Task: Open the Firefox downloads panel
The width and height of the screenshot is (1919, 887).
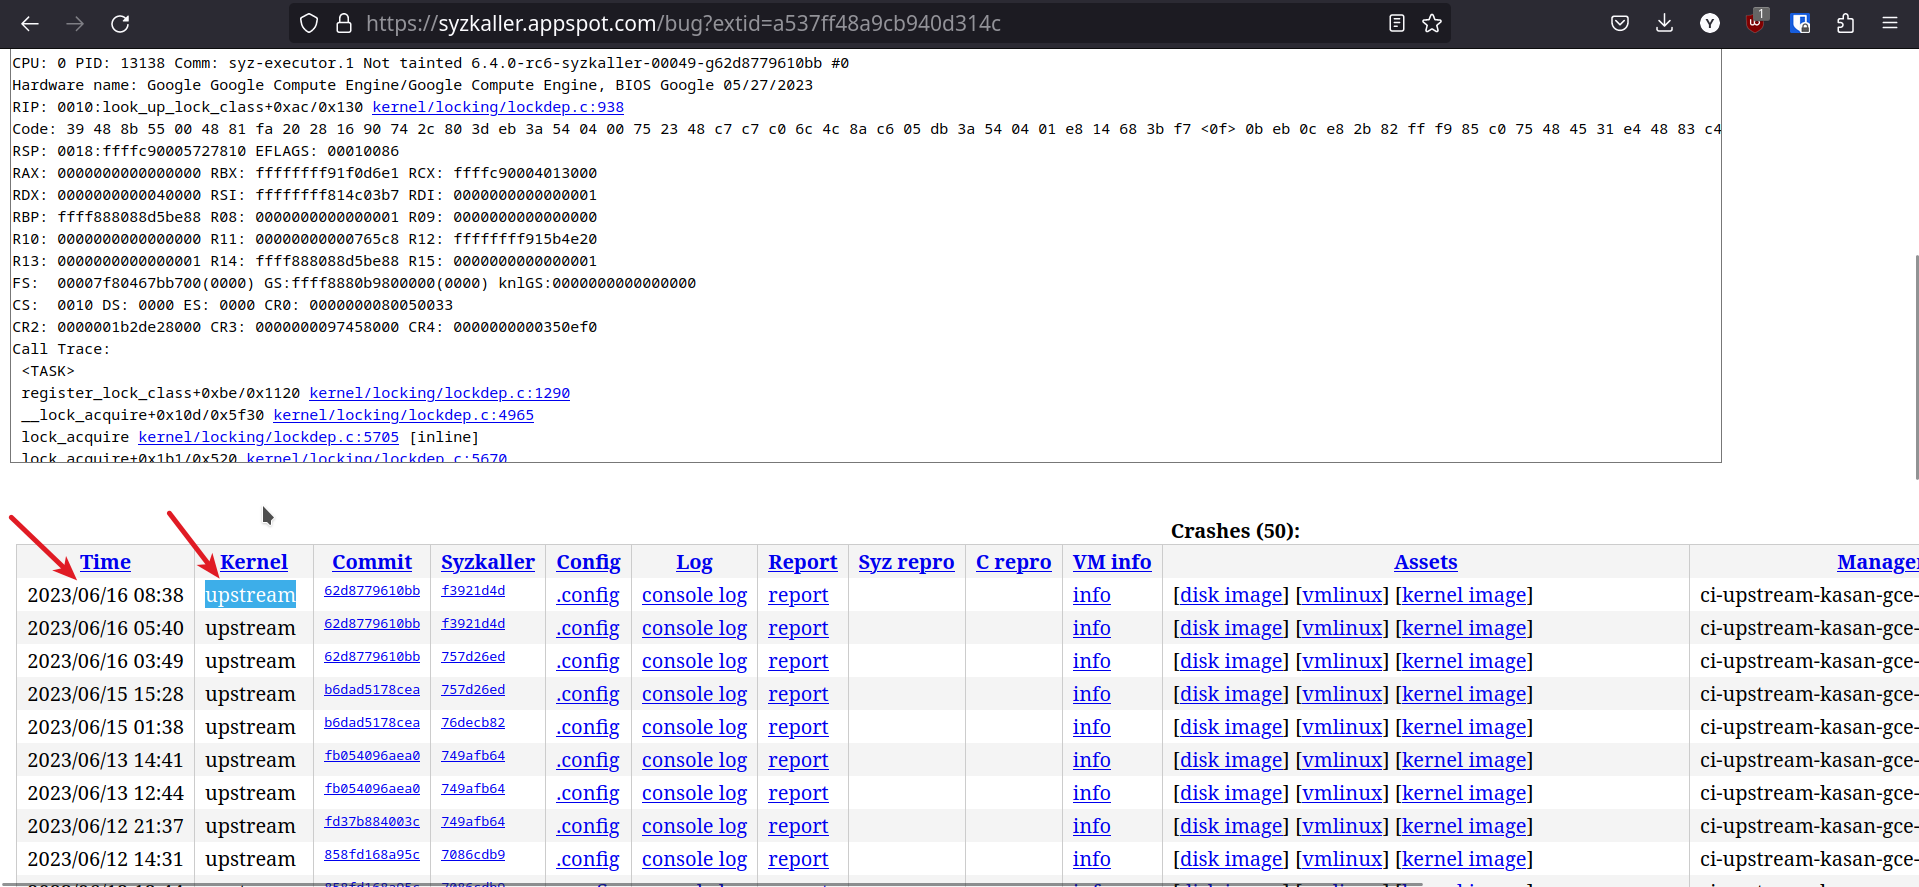Action: [x=1664, y=23]
